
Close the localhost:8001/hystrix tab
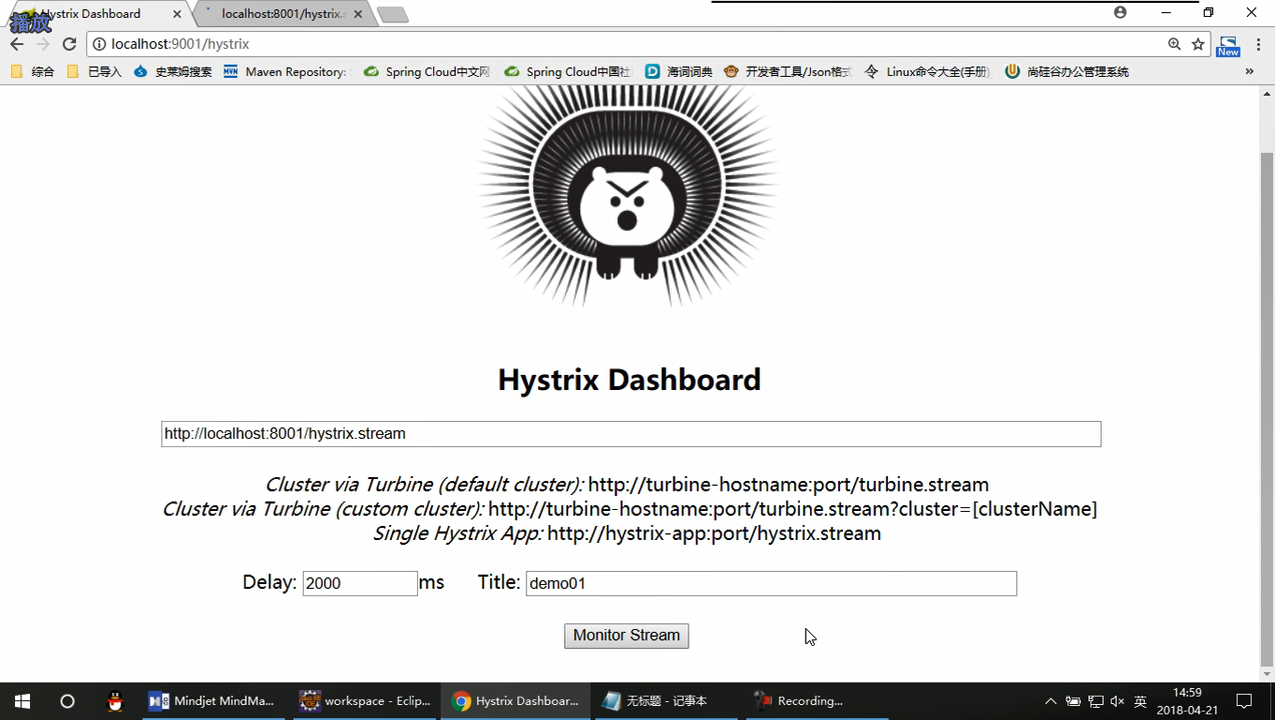click(x=358, y=14)
